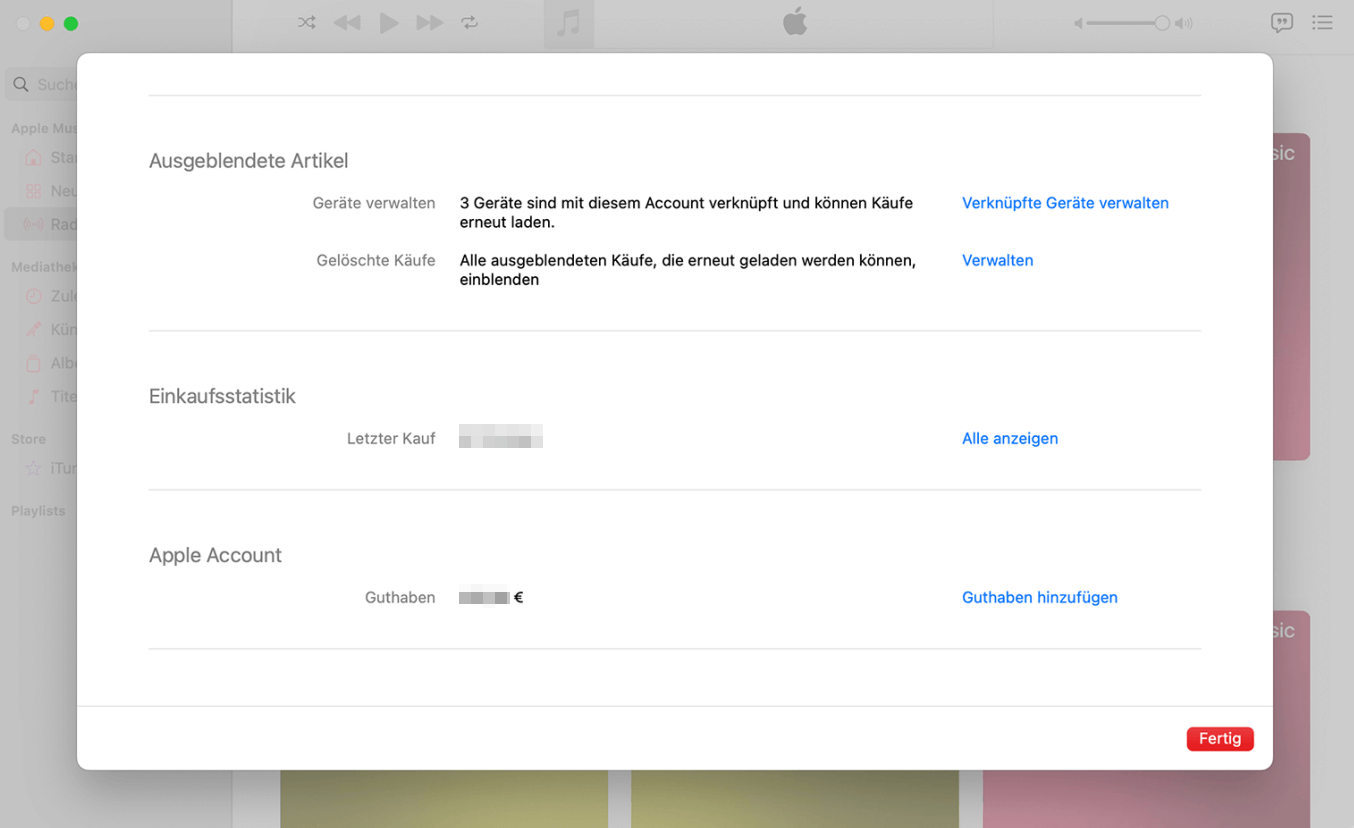Open Alle anzeigen purchase history

[x=1009, y=438]
